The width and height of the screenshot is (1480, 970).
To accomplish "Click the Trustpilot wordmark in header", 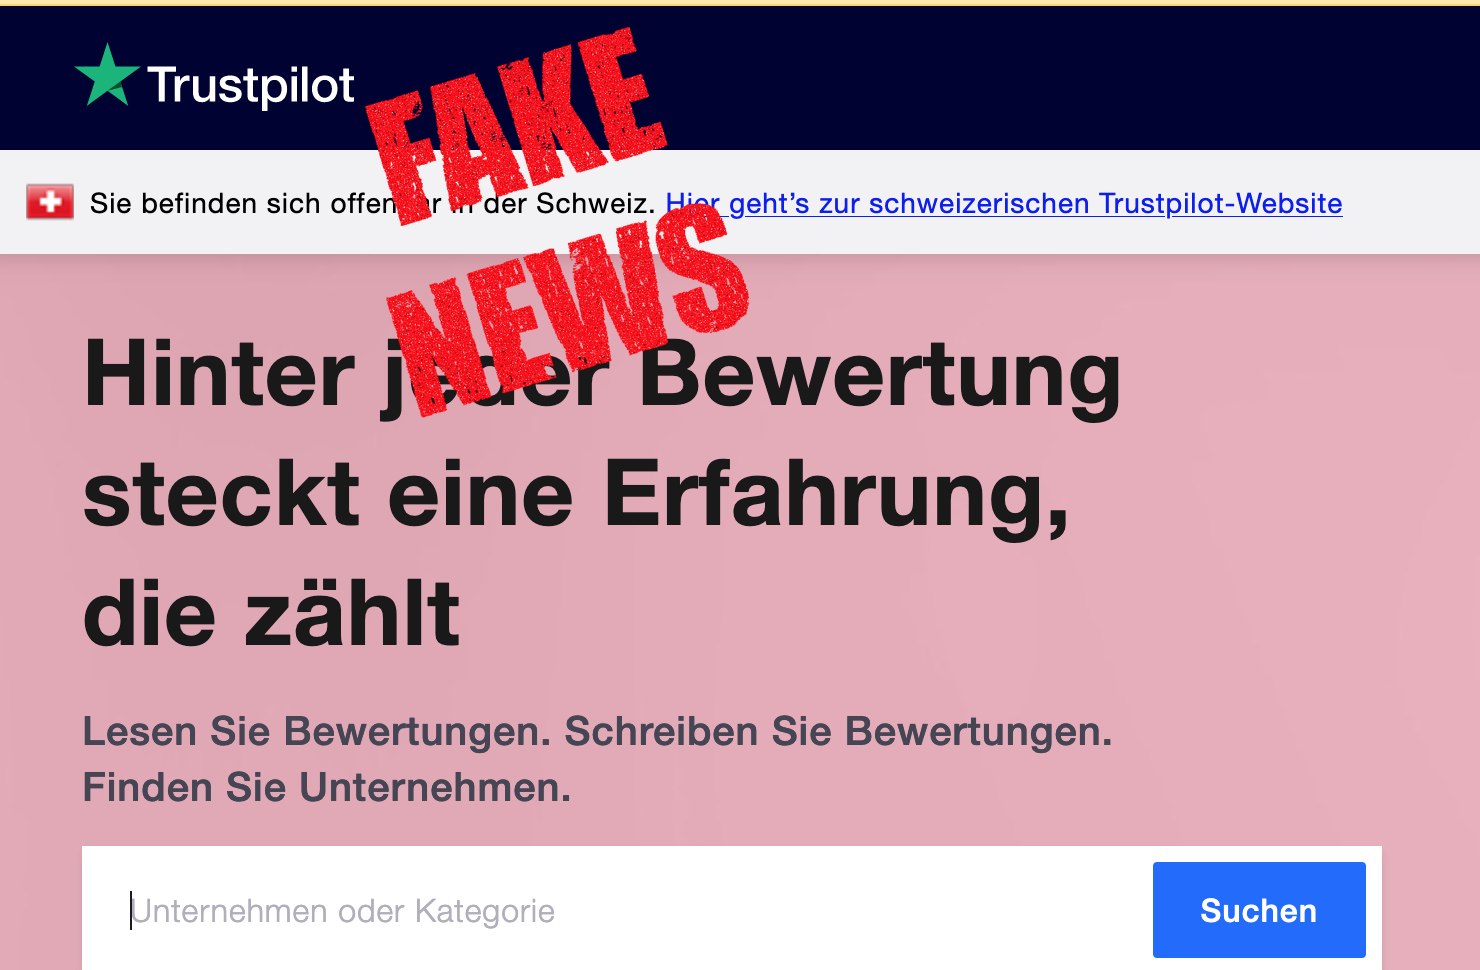I will pyautogui.click(x=251, y=85).
